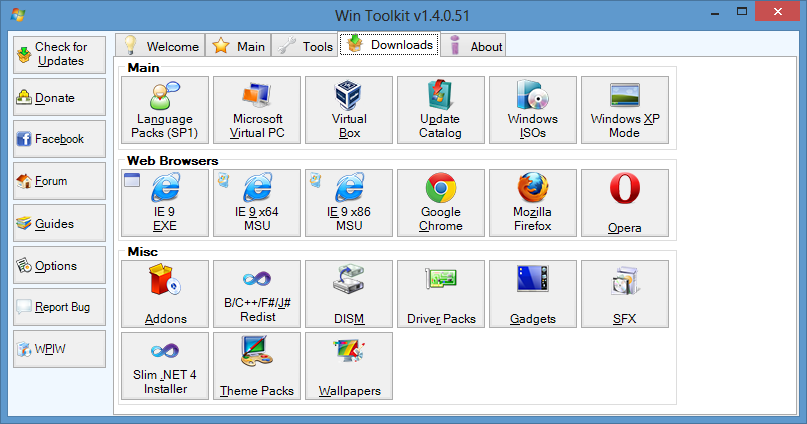Launch the Windows XP Mode download
Screen dimensions: 807x424
[x=624, y=112]
